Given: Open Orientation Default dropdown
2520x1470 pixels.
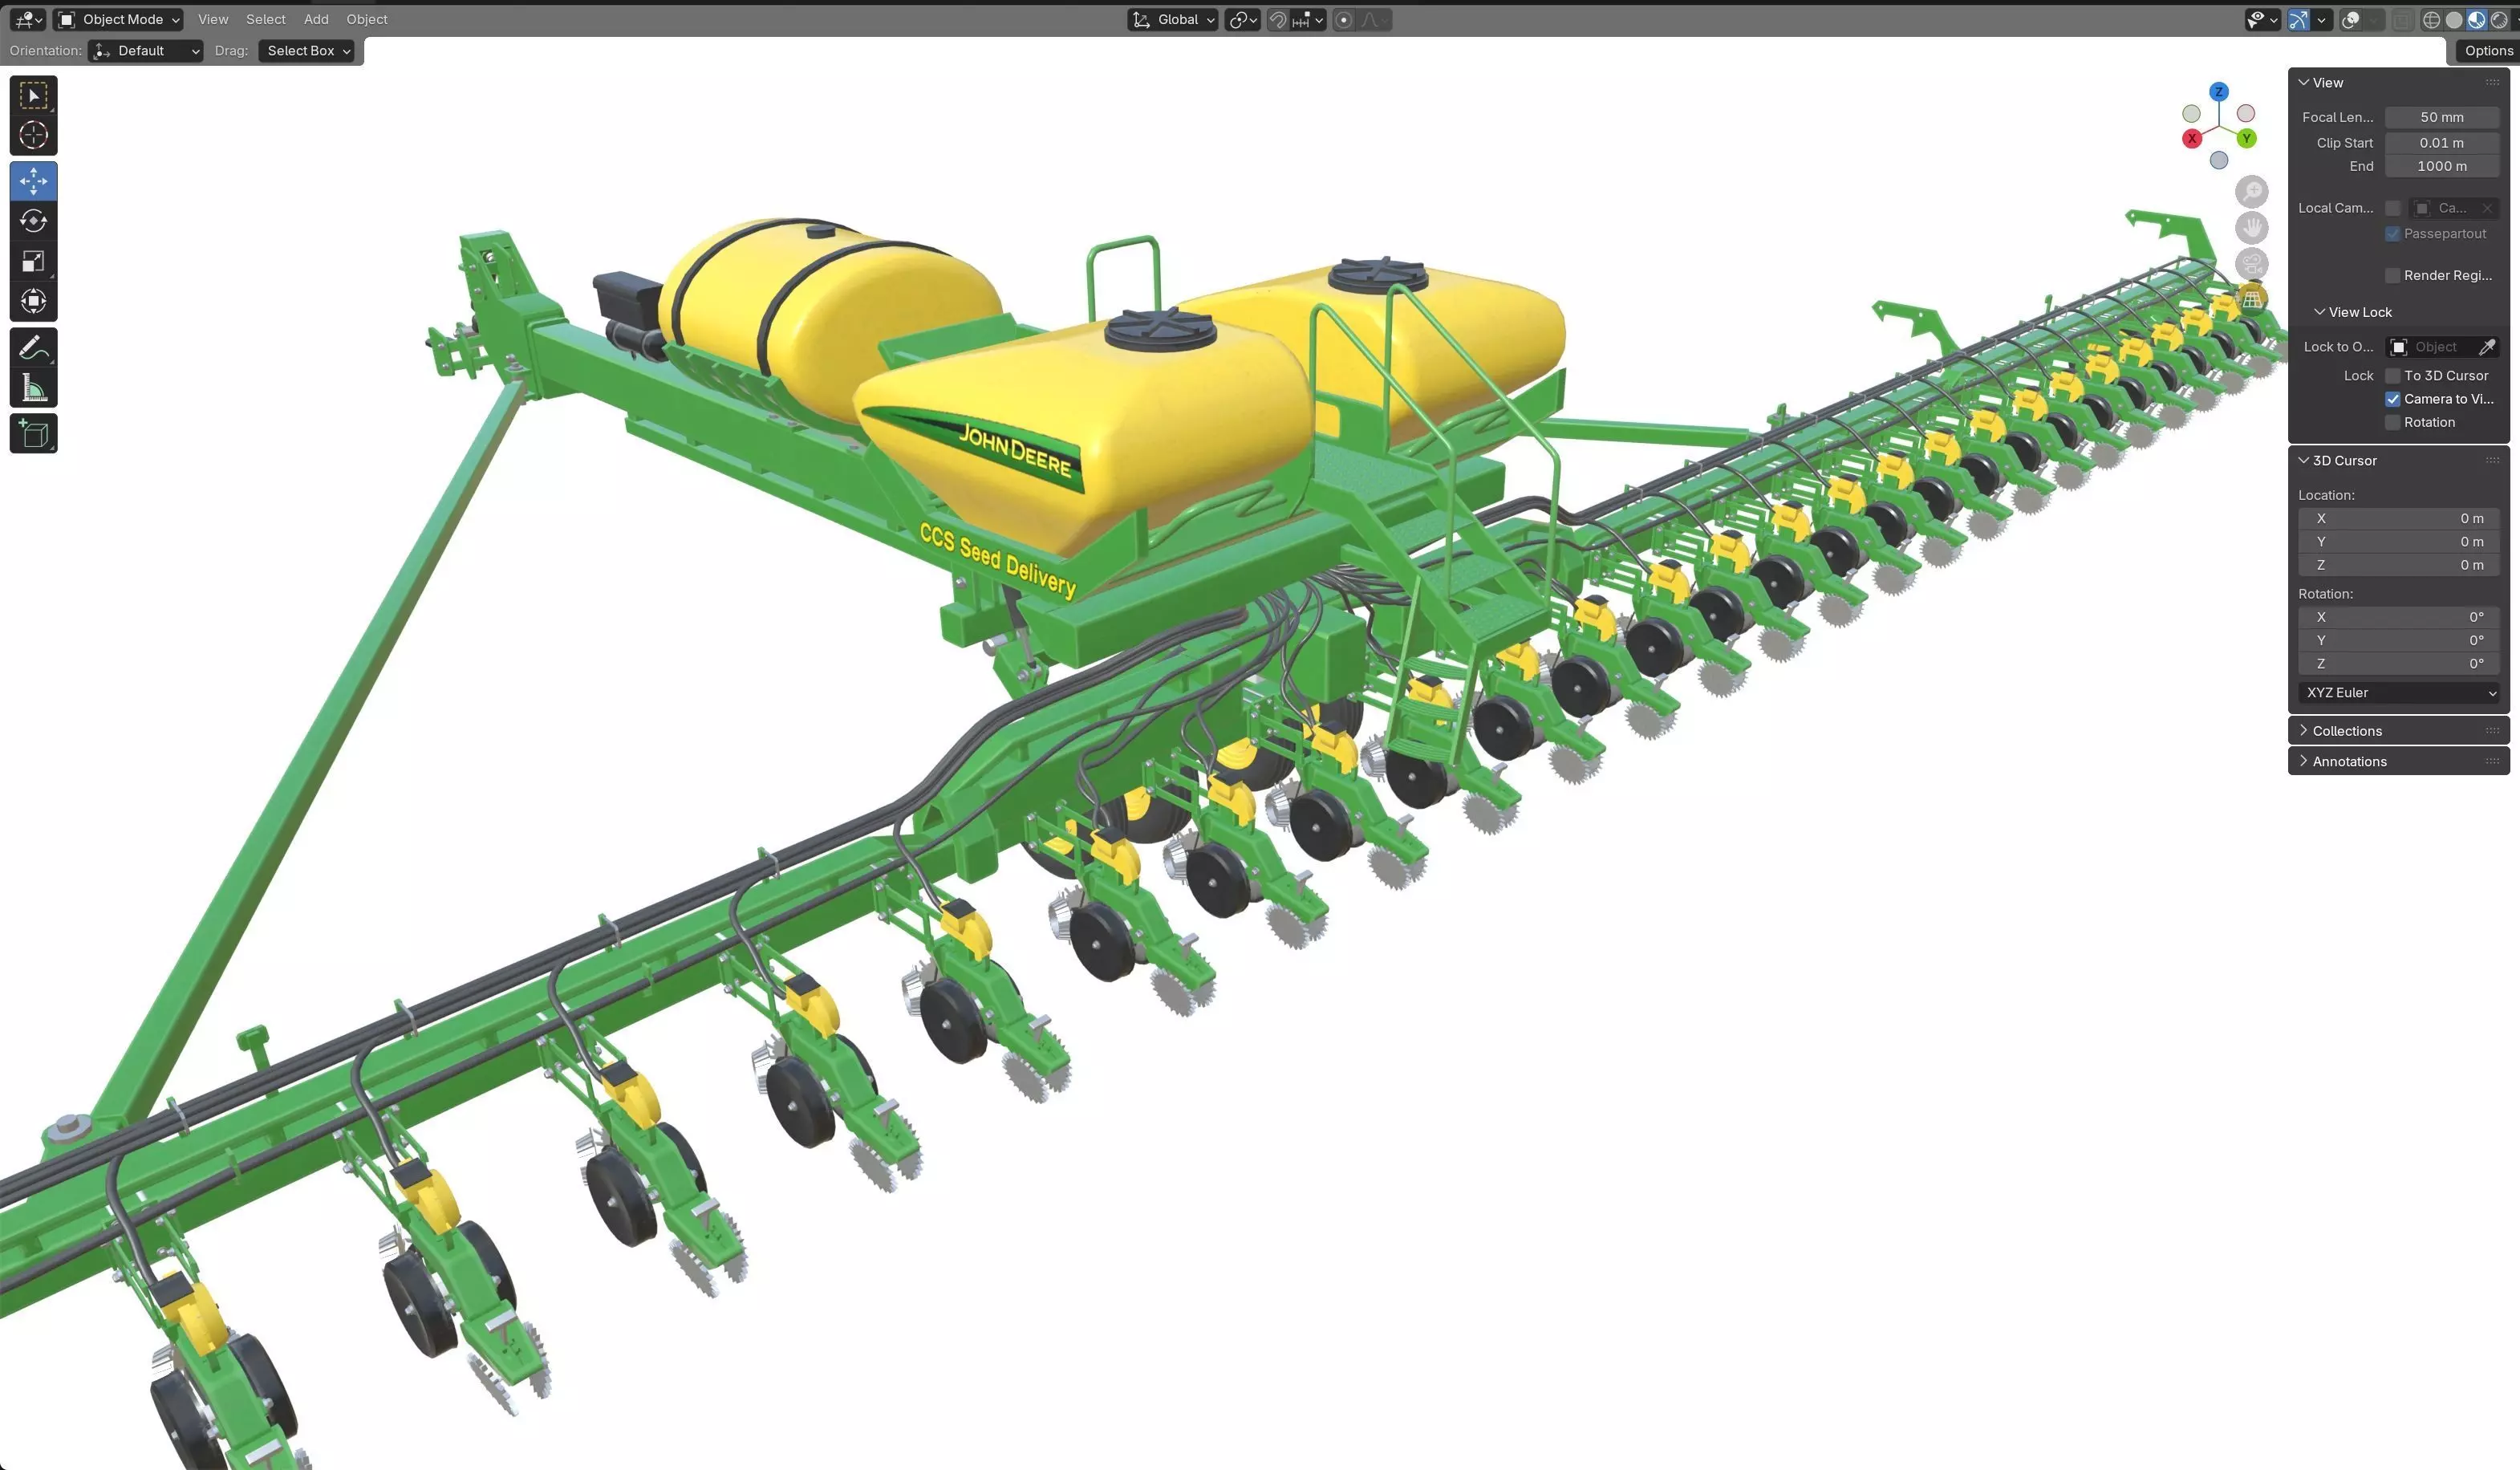Looking at the screenshot, I should click(146, 51).
